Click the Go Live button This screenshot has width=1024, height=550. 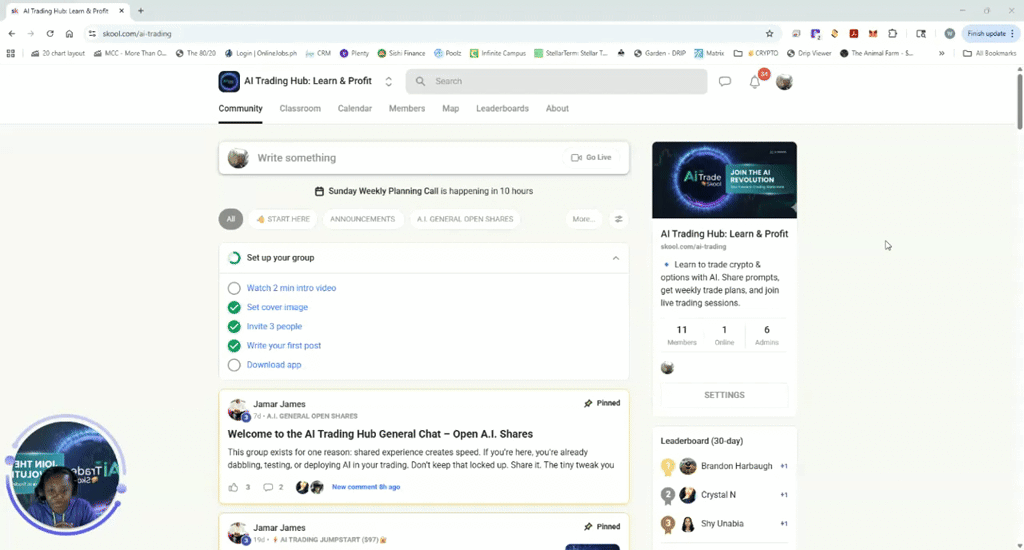(x=591, y=157)
